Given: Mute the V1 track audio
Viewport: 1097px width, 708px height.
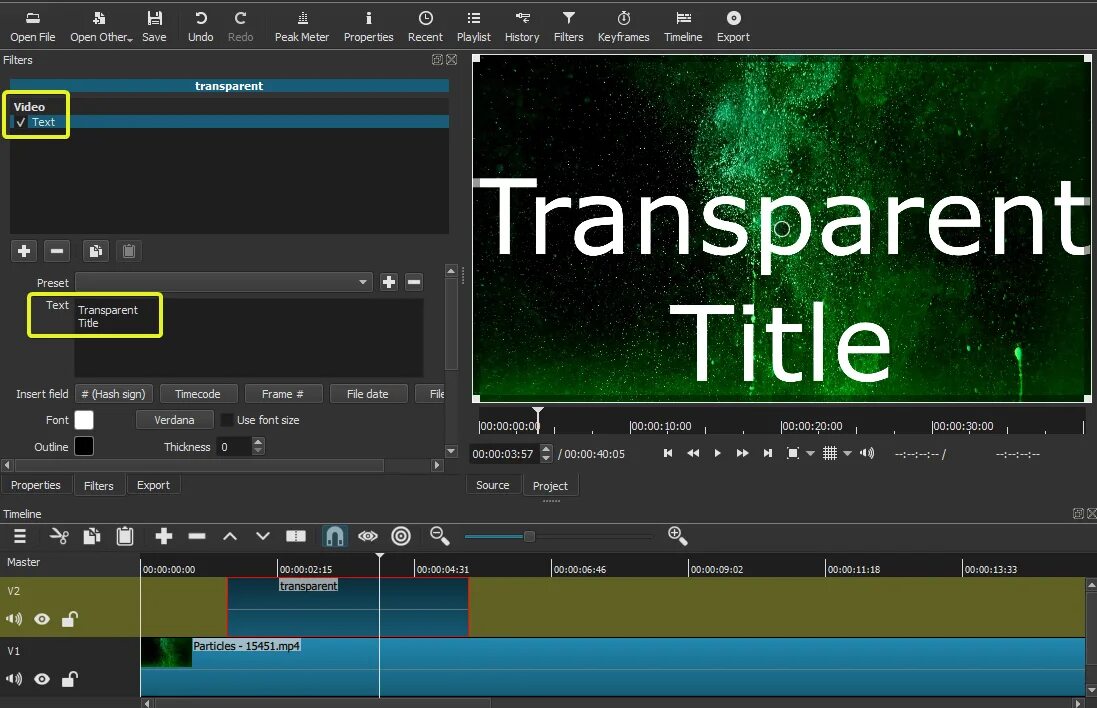Looking at the screenshot, I should (14, 679).
